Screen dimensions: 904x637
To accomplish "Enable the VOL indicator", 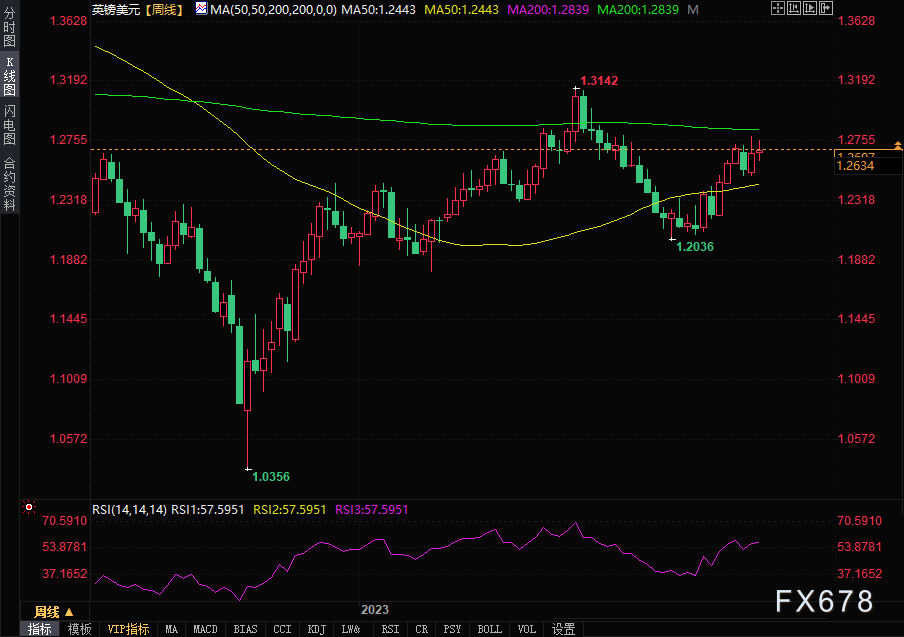I will [527, 629].
